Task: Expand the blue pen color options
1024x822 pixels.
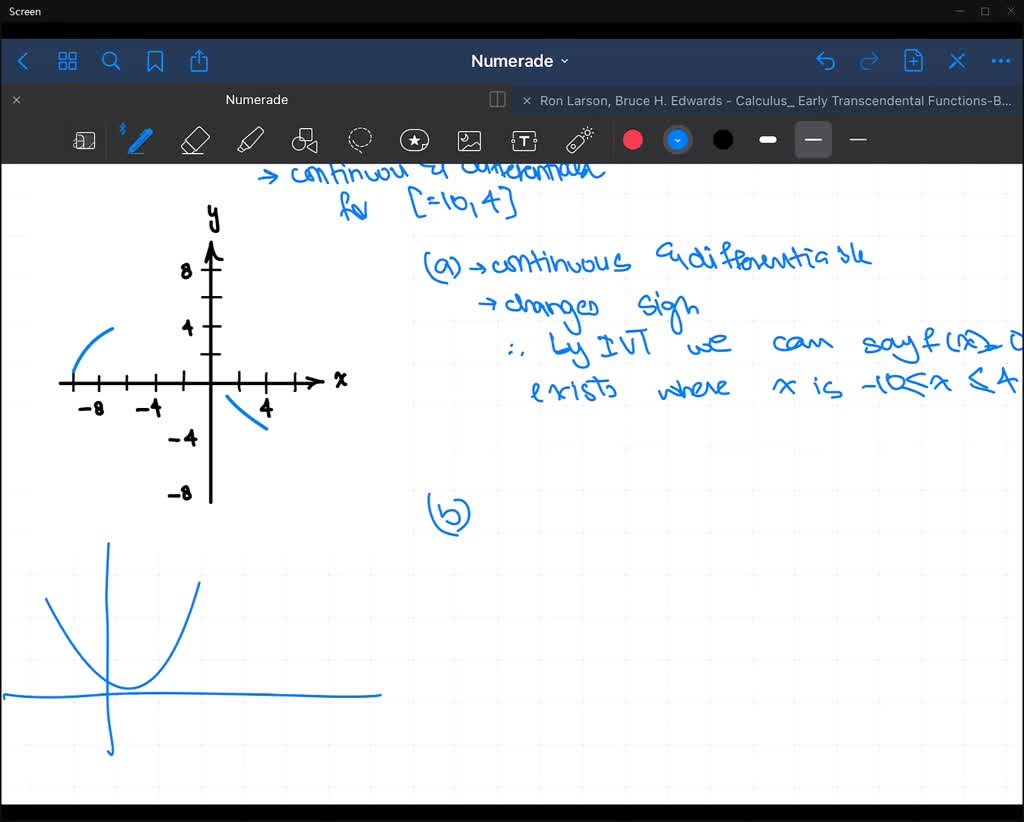Action: pos(678,140)
